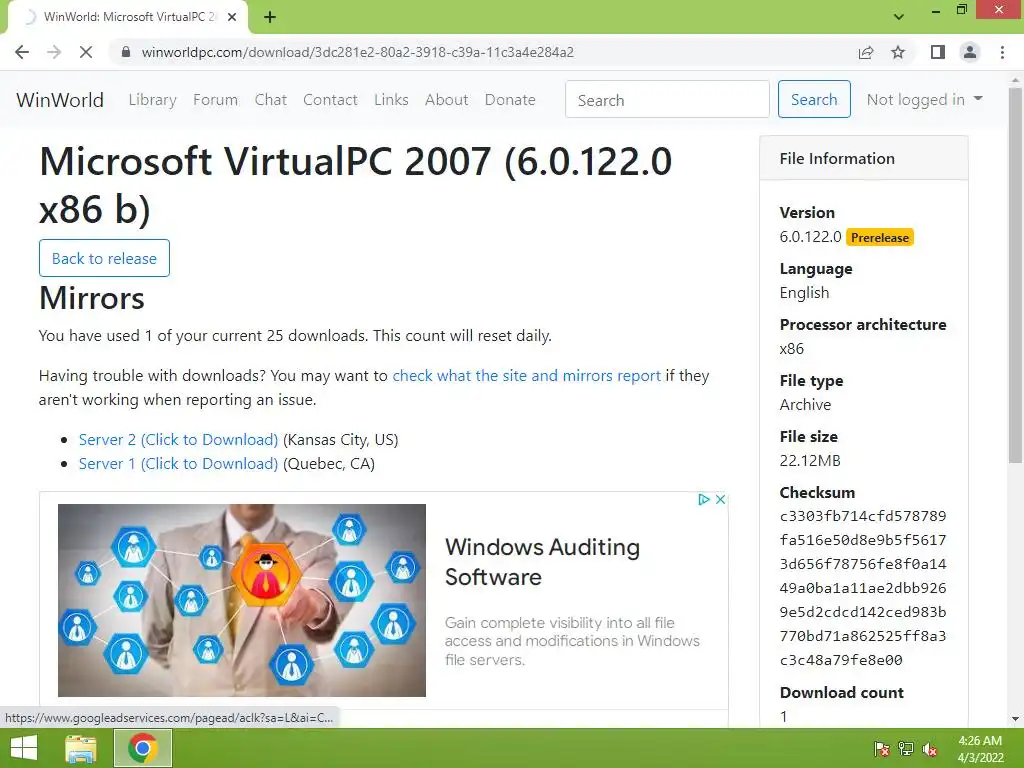
Task: Download from Server 1 Quebec
Action: 178,464
